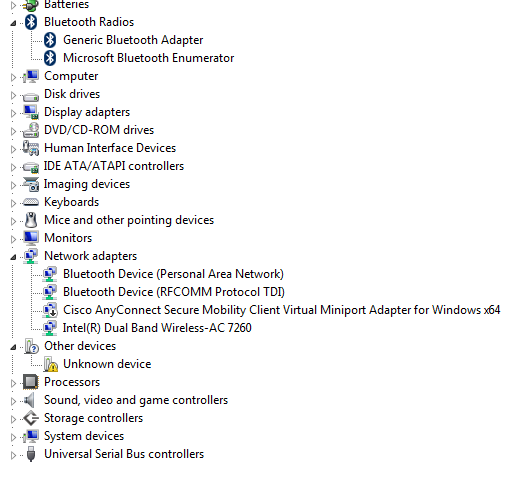Expand the Human Interface Devices node
Screen dimensions: 509x478
tap(13, 149)
